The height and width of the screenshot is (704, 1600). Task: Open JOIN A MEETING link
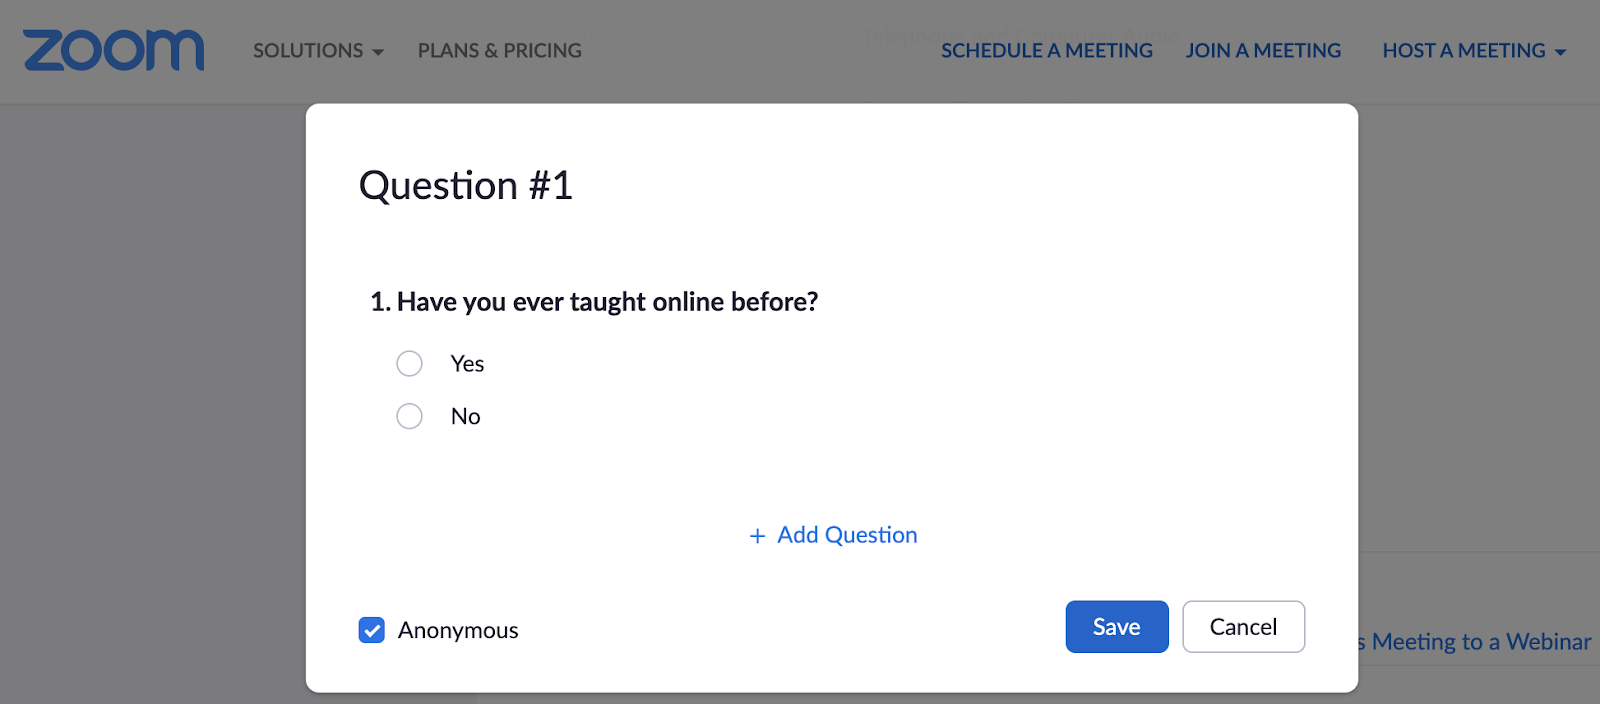(1263, 50)
